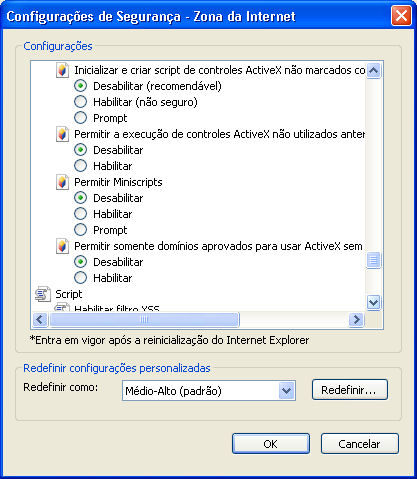Click the ActiveX icon beside Inicializar e criar script
The width and height of the screenshot is (417, 479).
point(62,70)
